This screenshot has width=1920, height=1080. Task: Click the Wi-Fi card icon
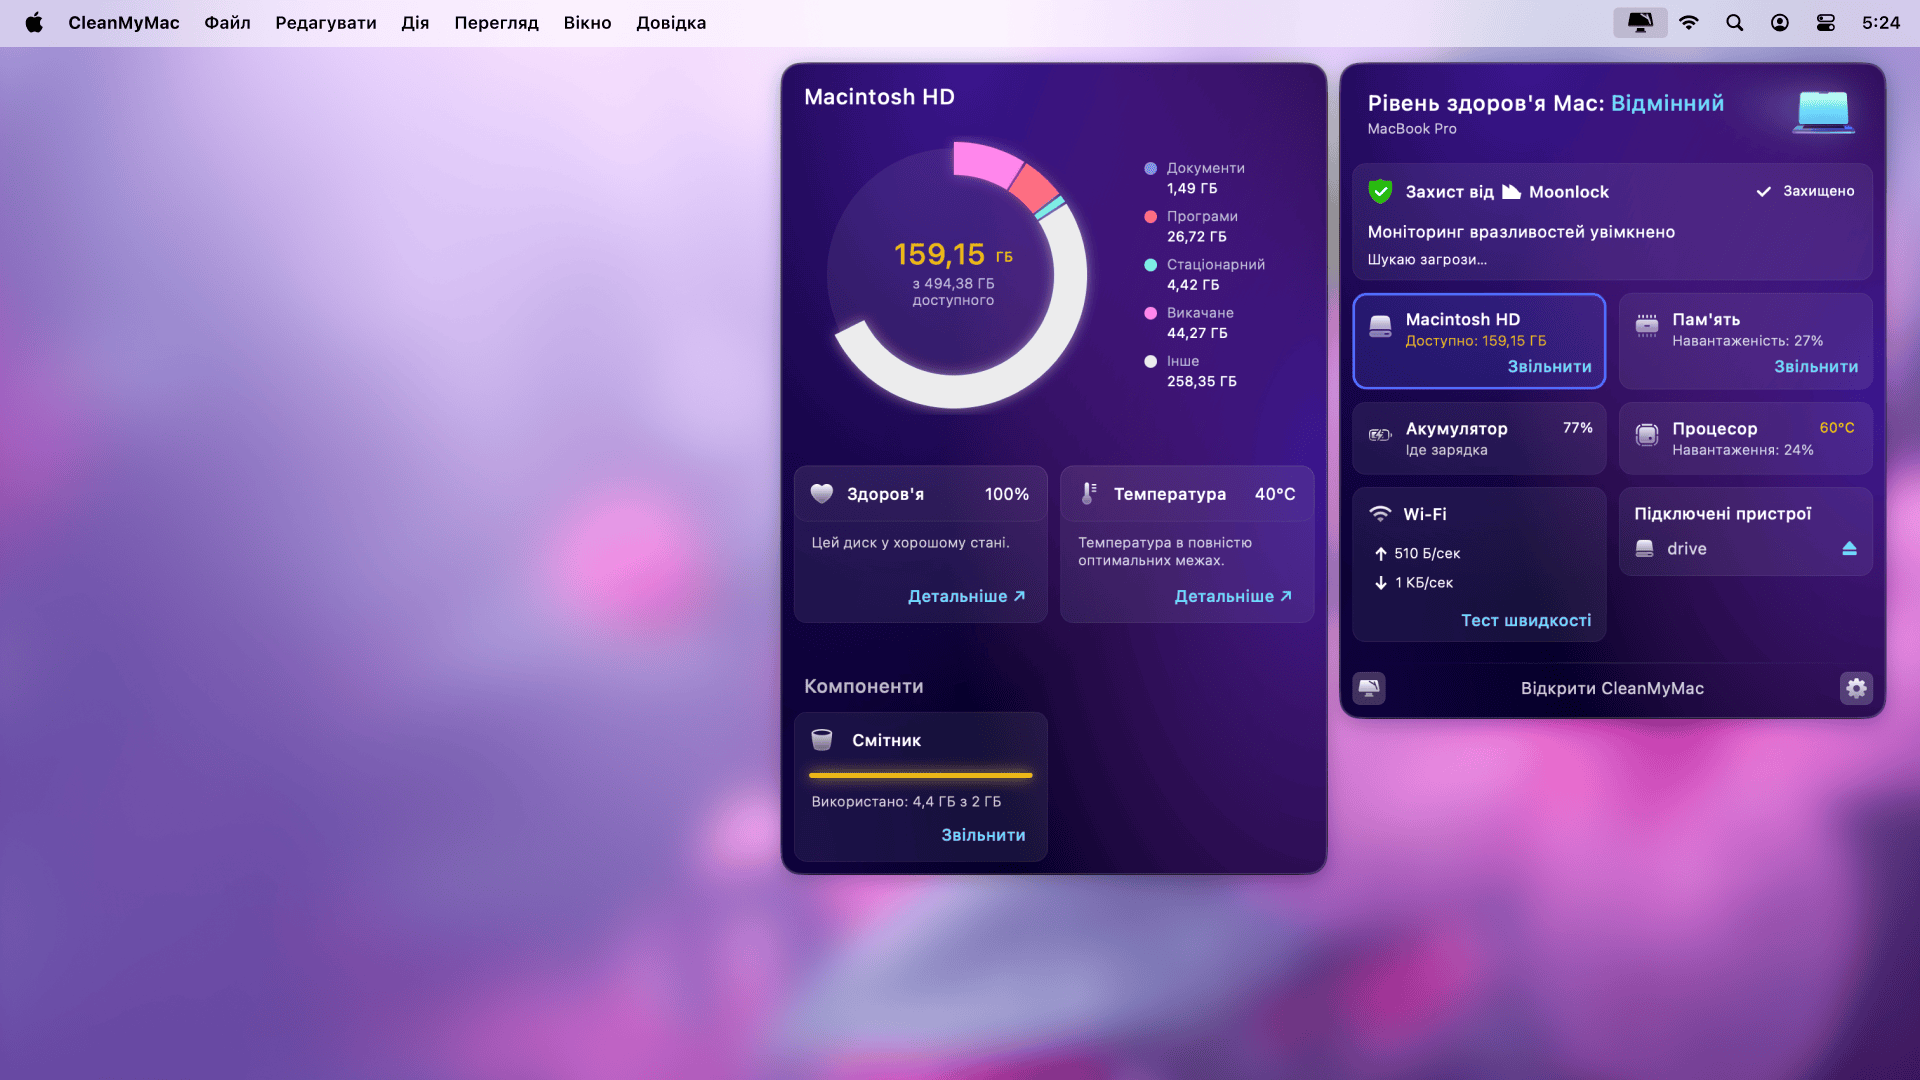point(1380,513)
